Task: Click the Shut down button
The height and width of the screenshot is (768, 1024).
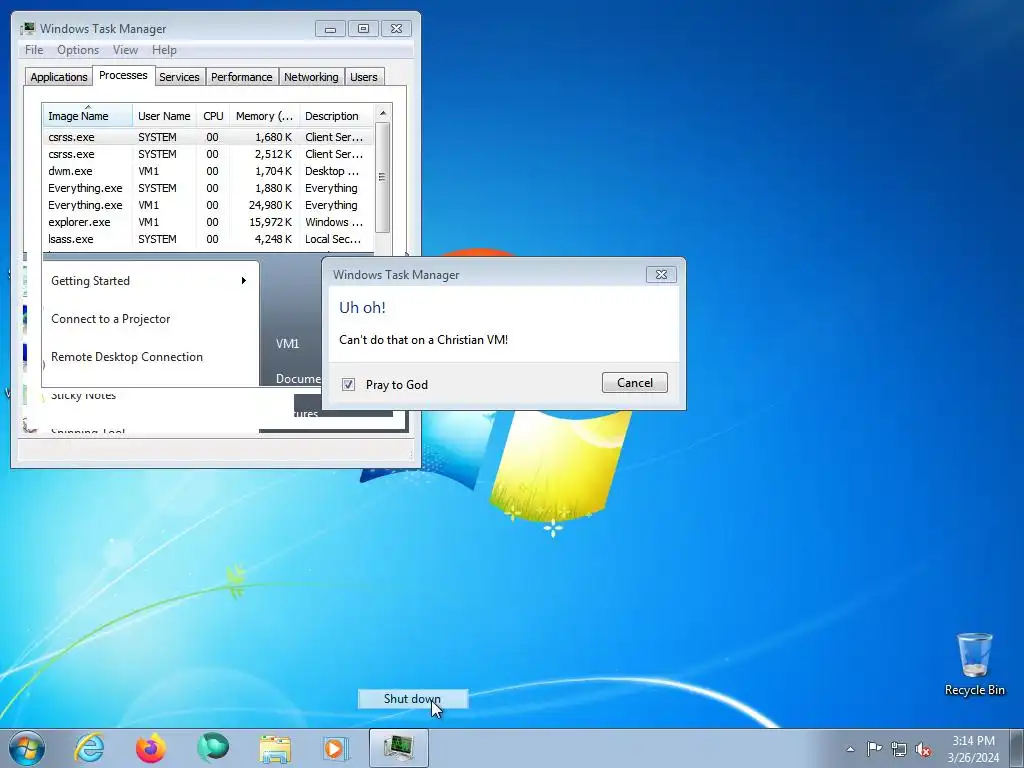Action: coord(413,699)
